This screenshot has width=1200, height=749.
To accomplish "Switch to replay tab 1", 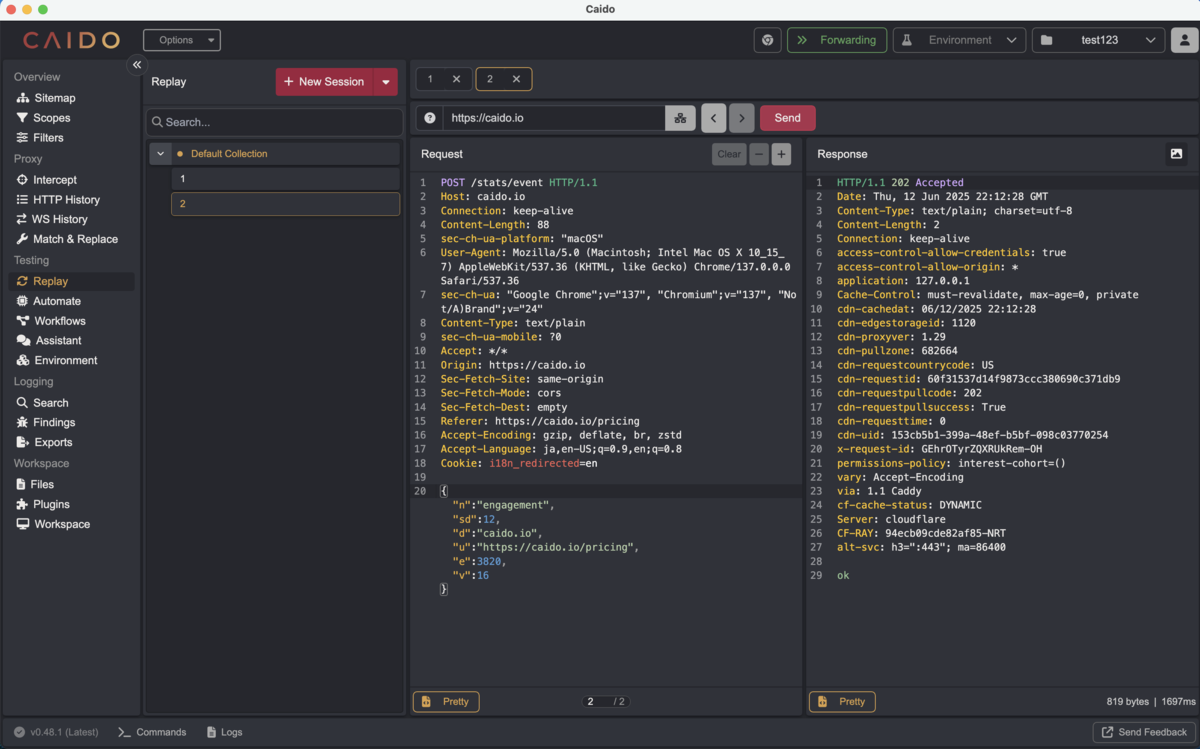I will pos(431,79).
